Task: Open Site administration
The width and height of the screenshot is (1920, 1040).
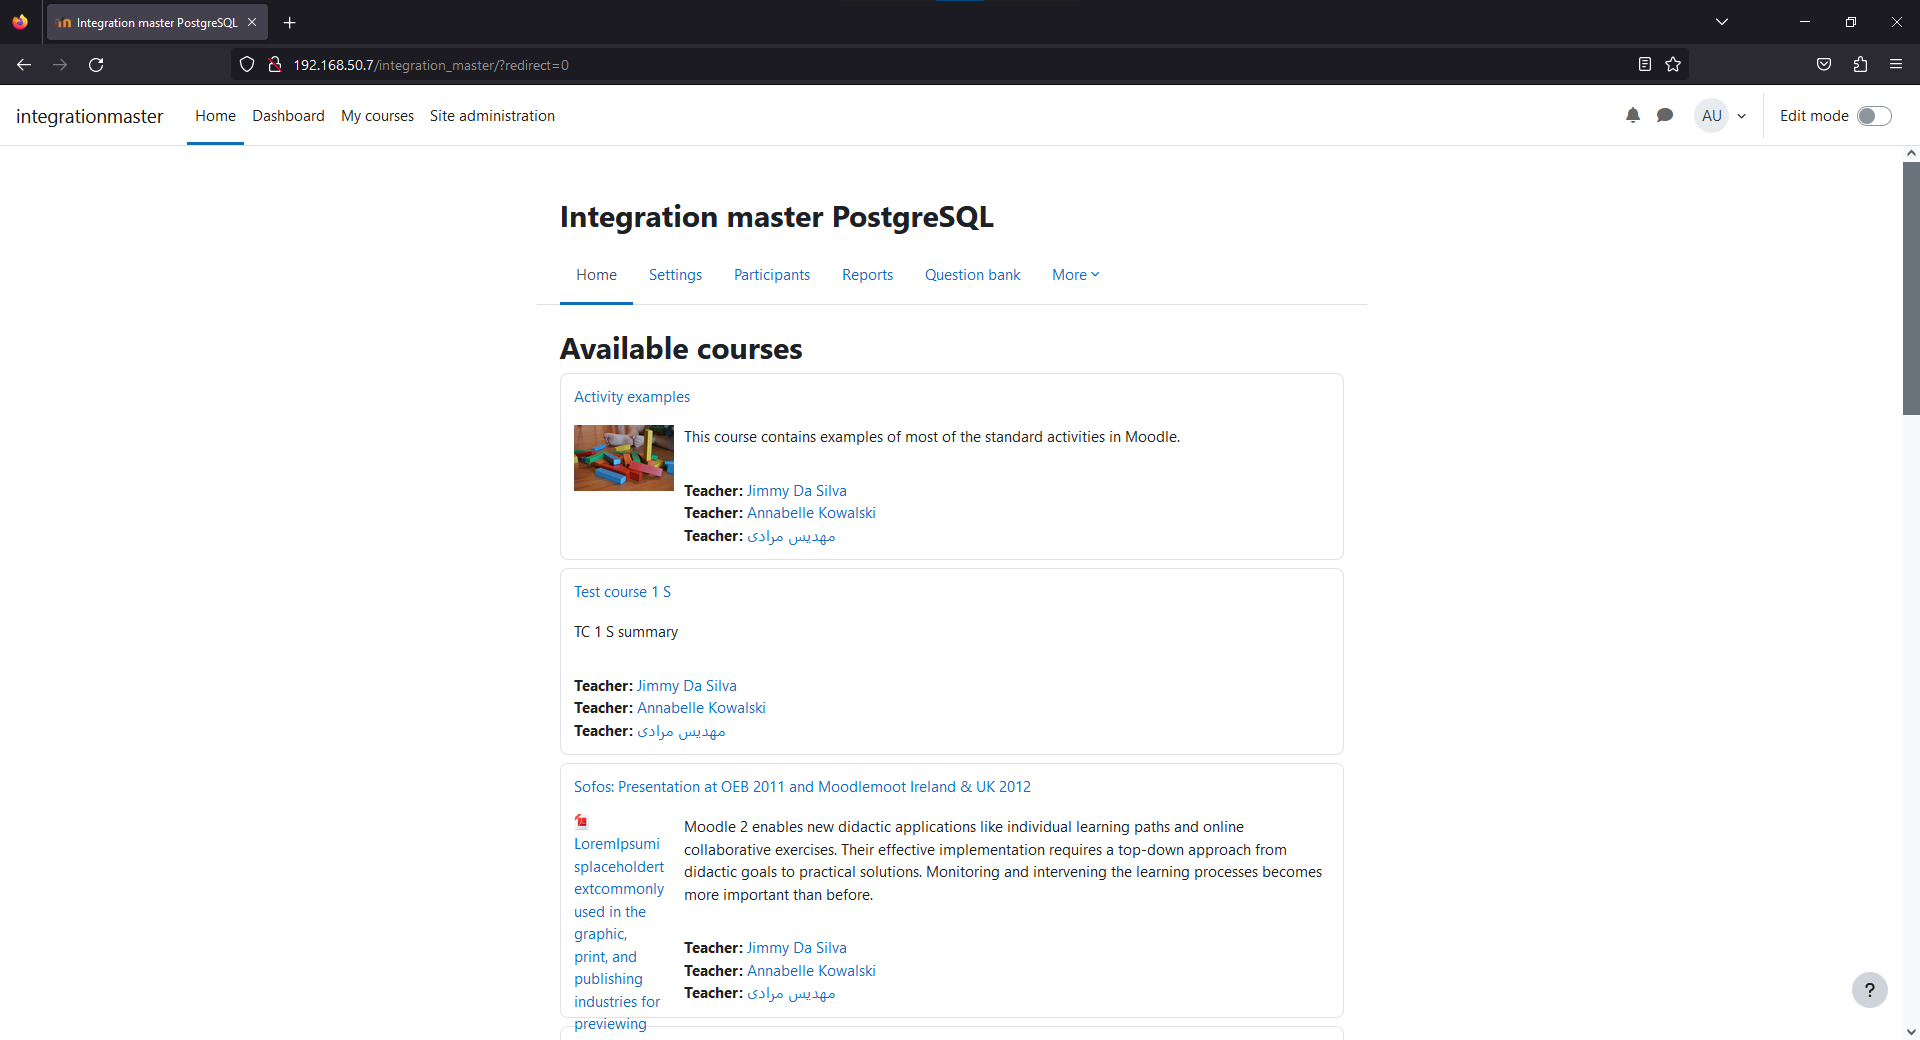Action: coord(492,116)
